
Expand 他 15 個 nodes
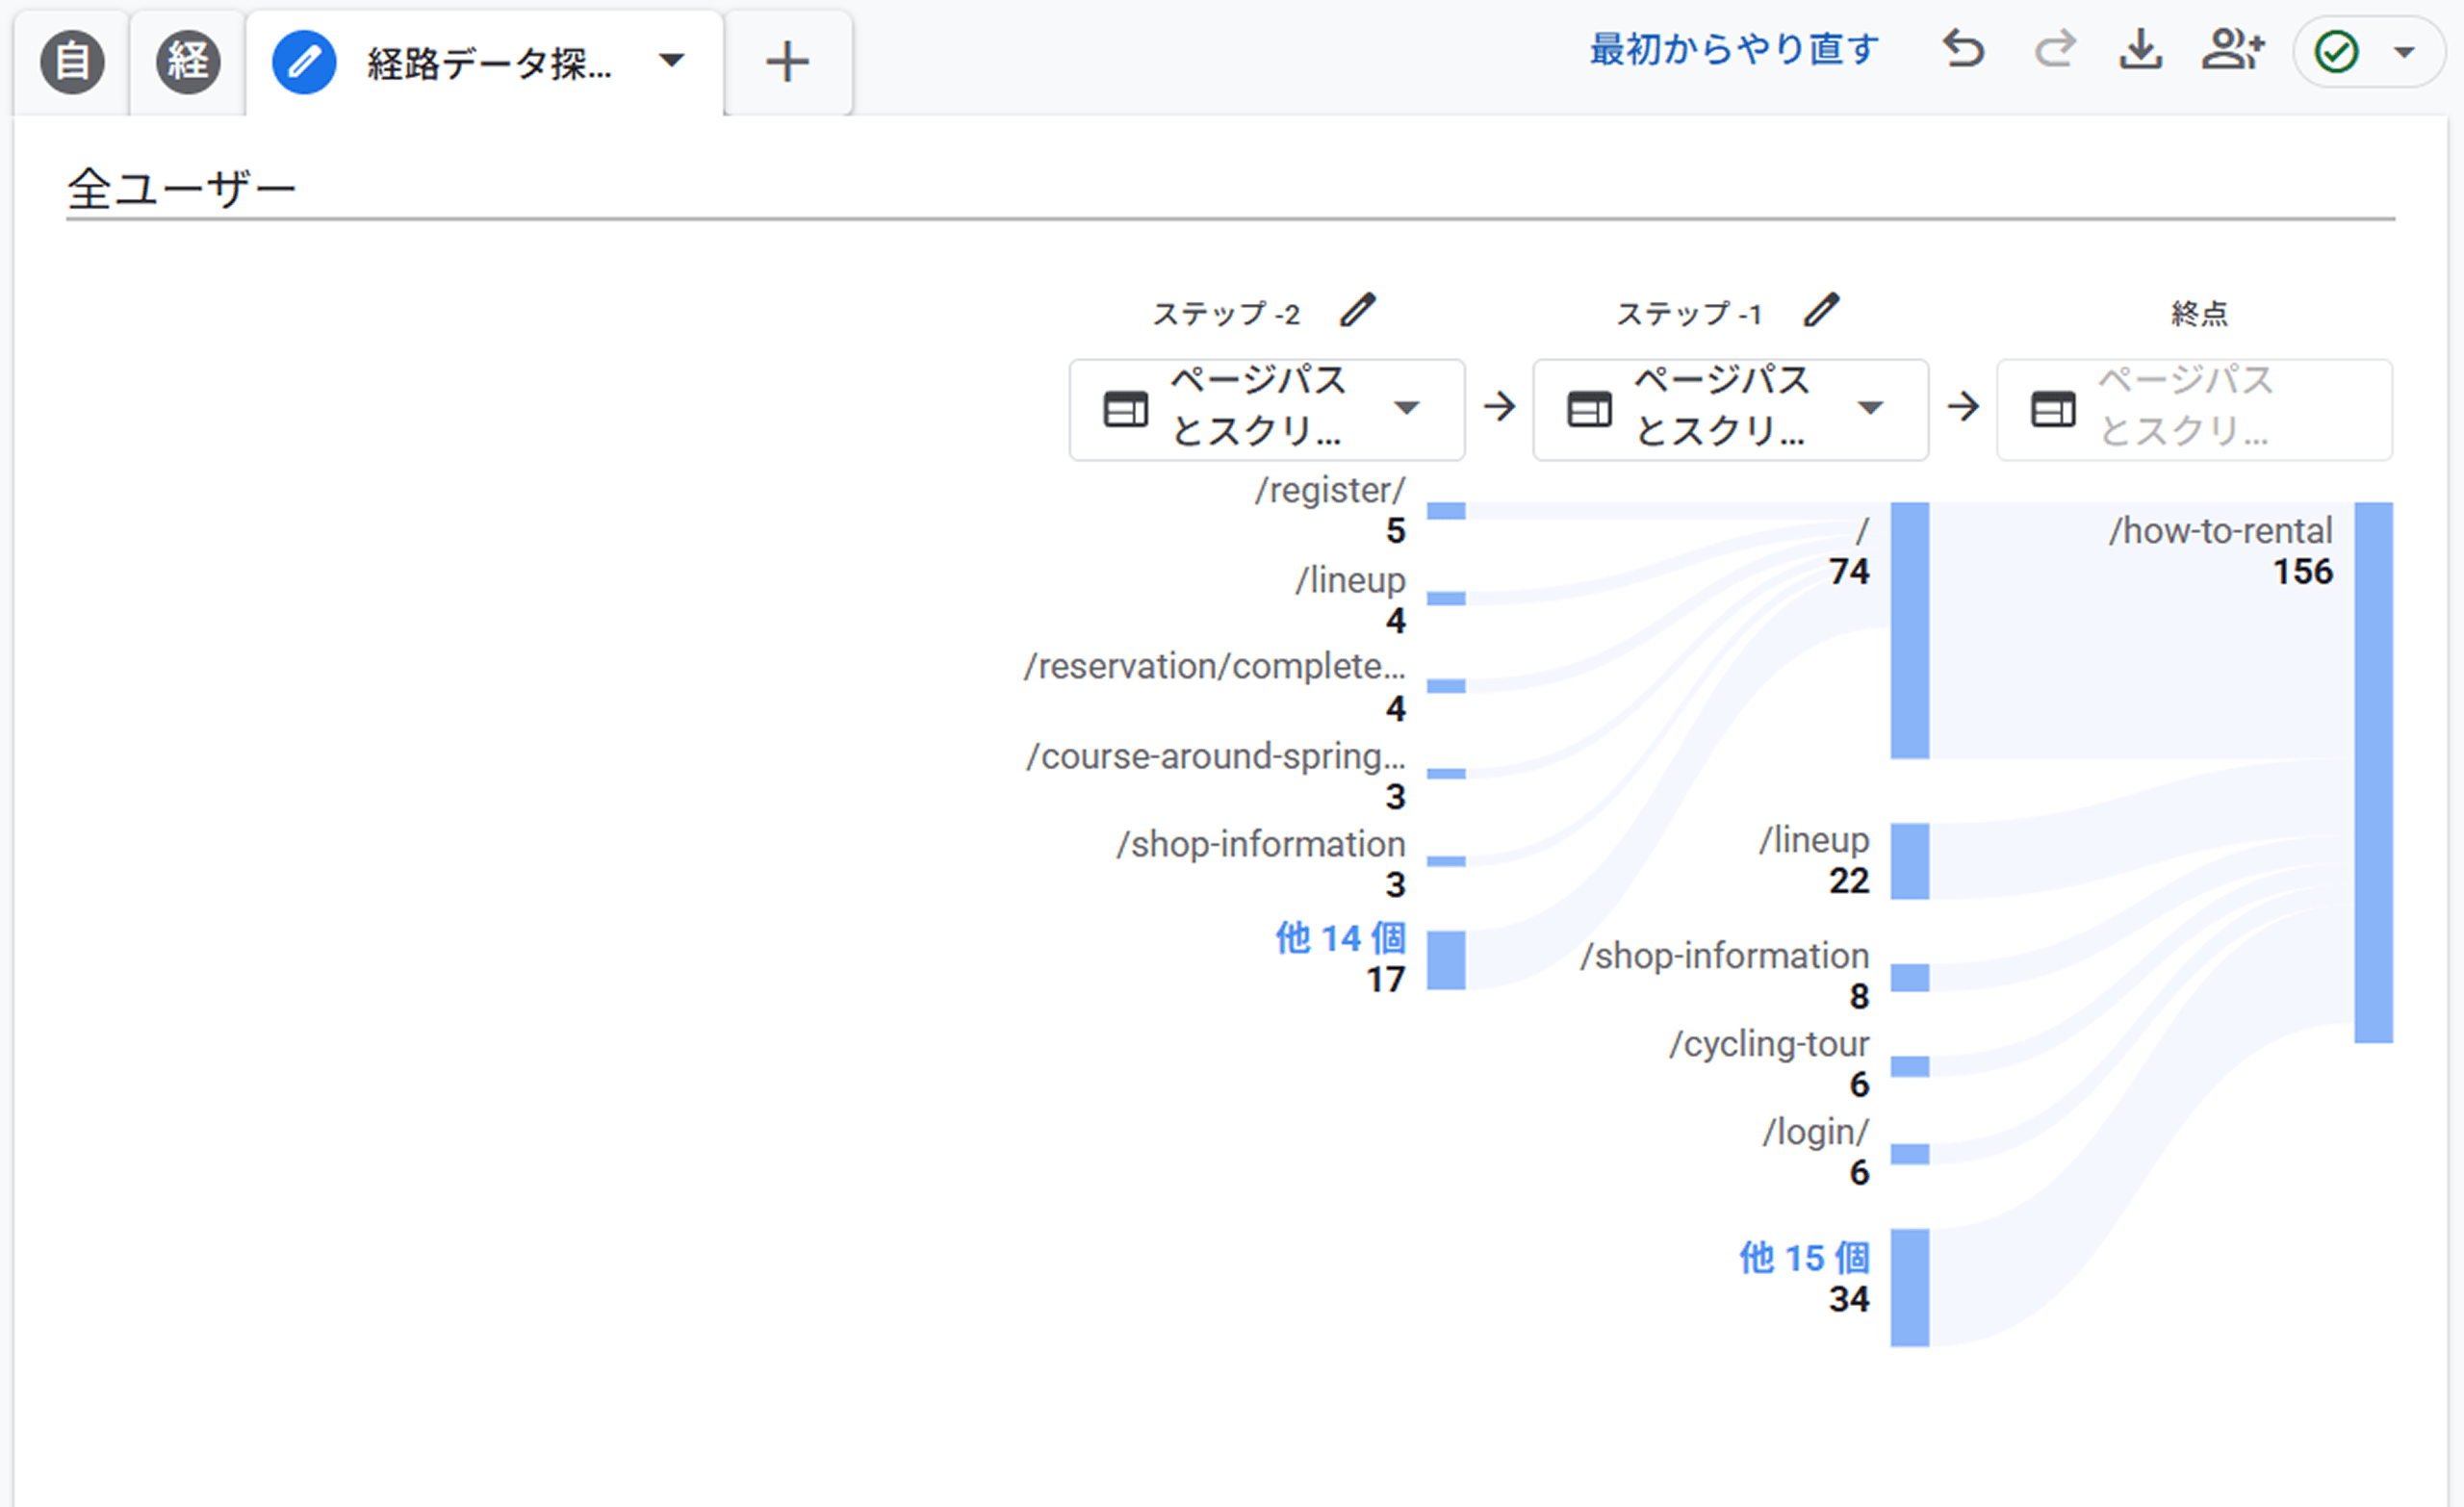(1804, 1258)
